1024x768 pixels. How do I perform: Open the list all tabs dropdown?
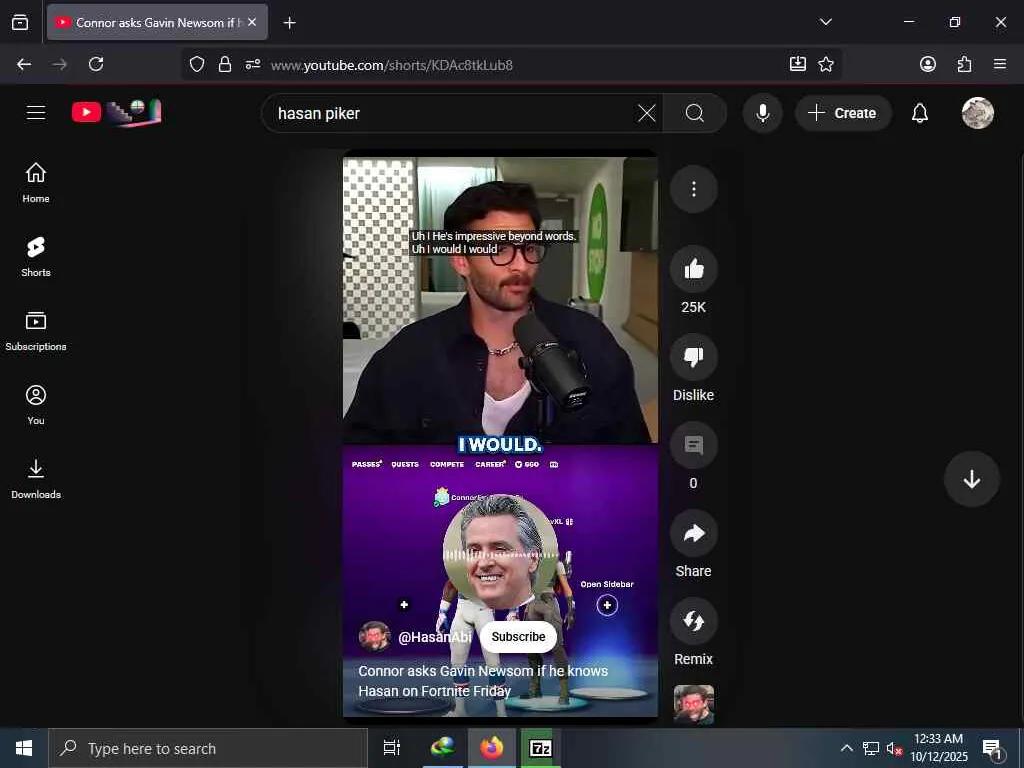[826, 22]
